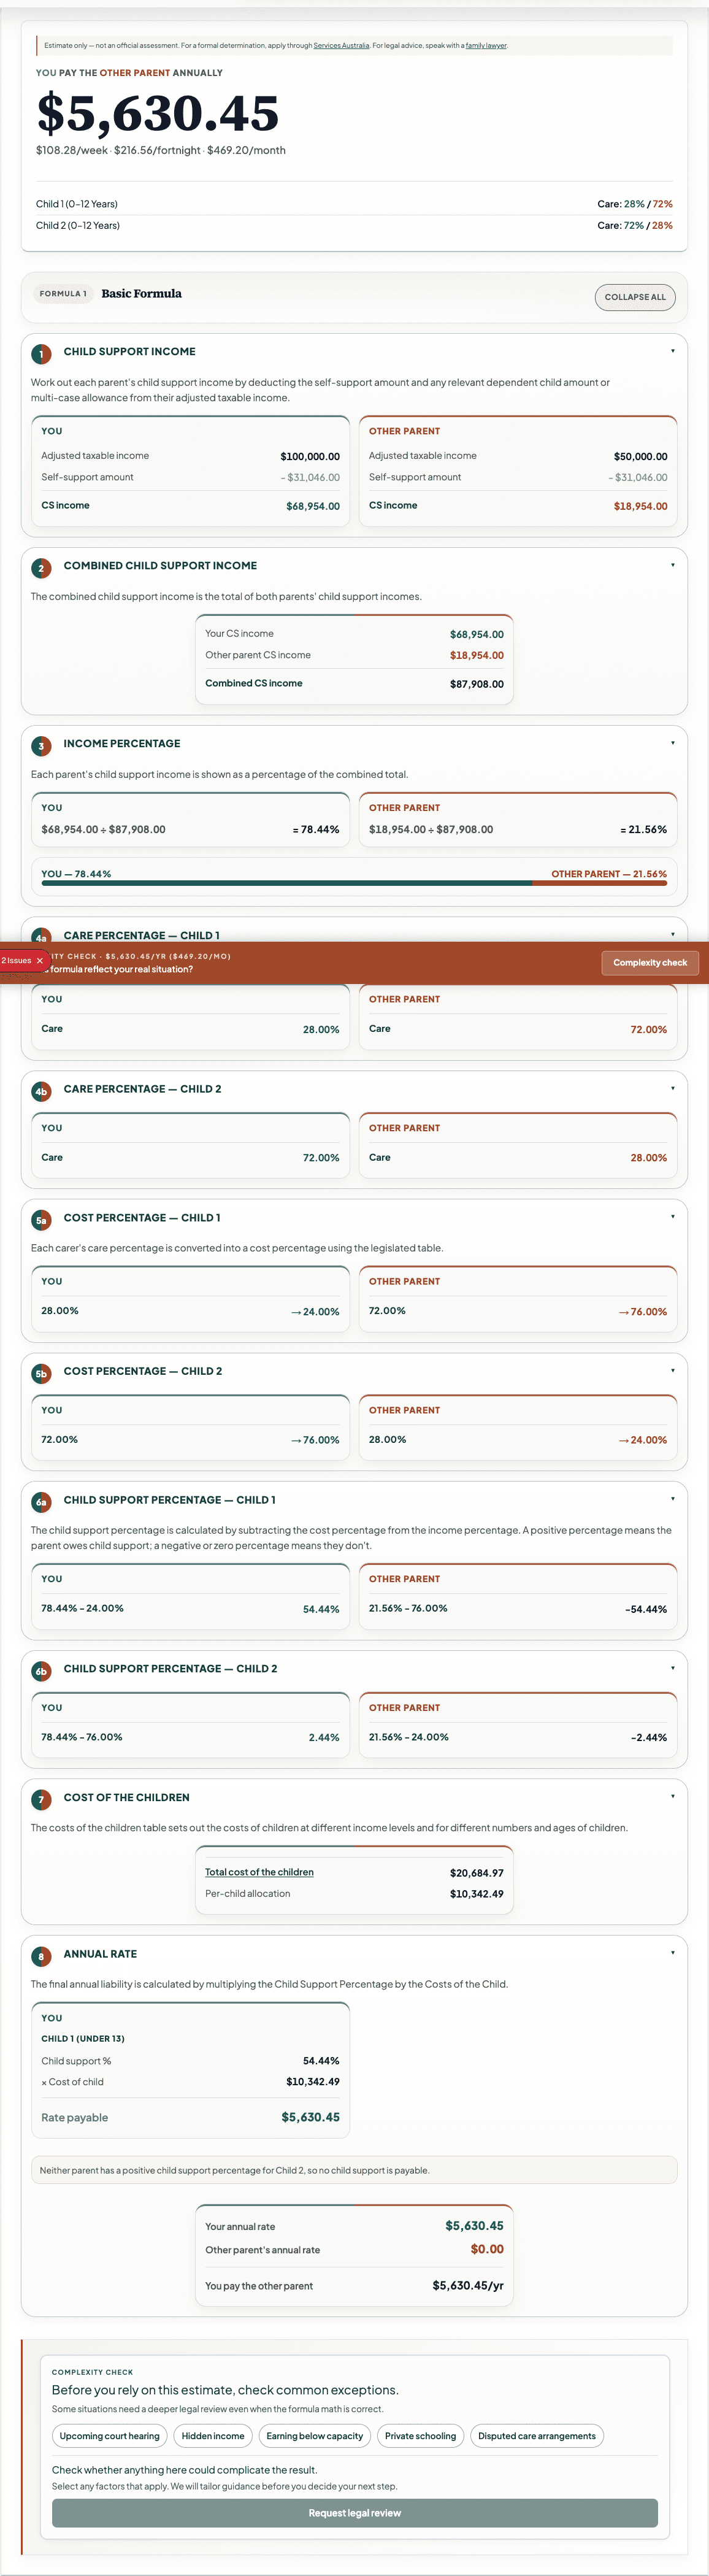Collapse the Child Support Income section arrow
This screenshot has width=709, height=2576.
pos(672,351)
